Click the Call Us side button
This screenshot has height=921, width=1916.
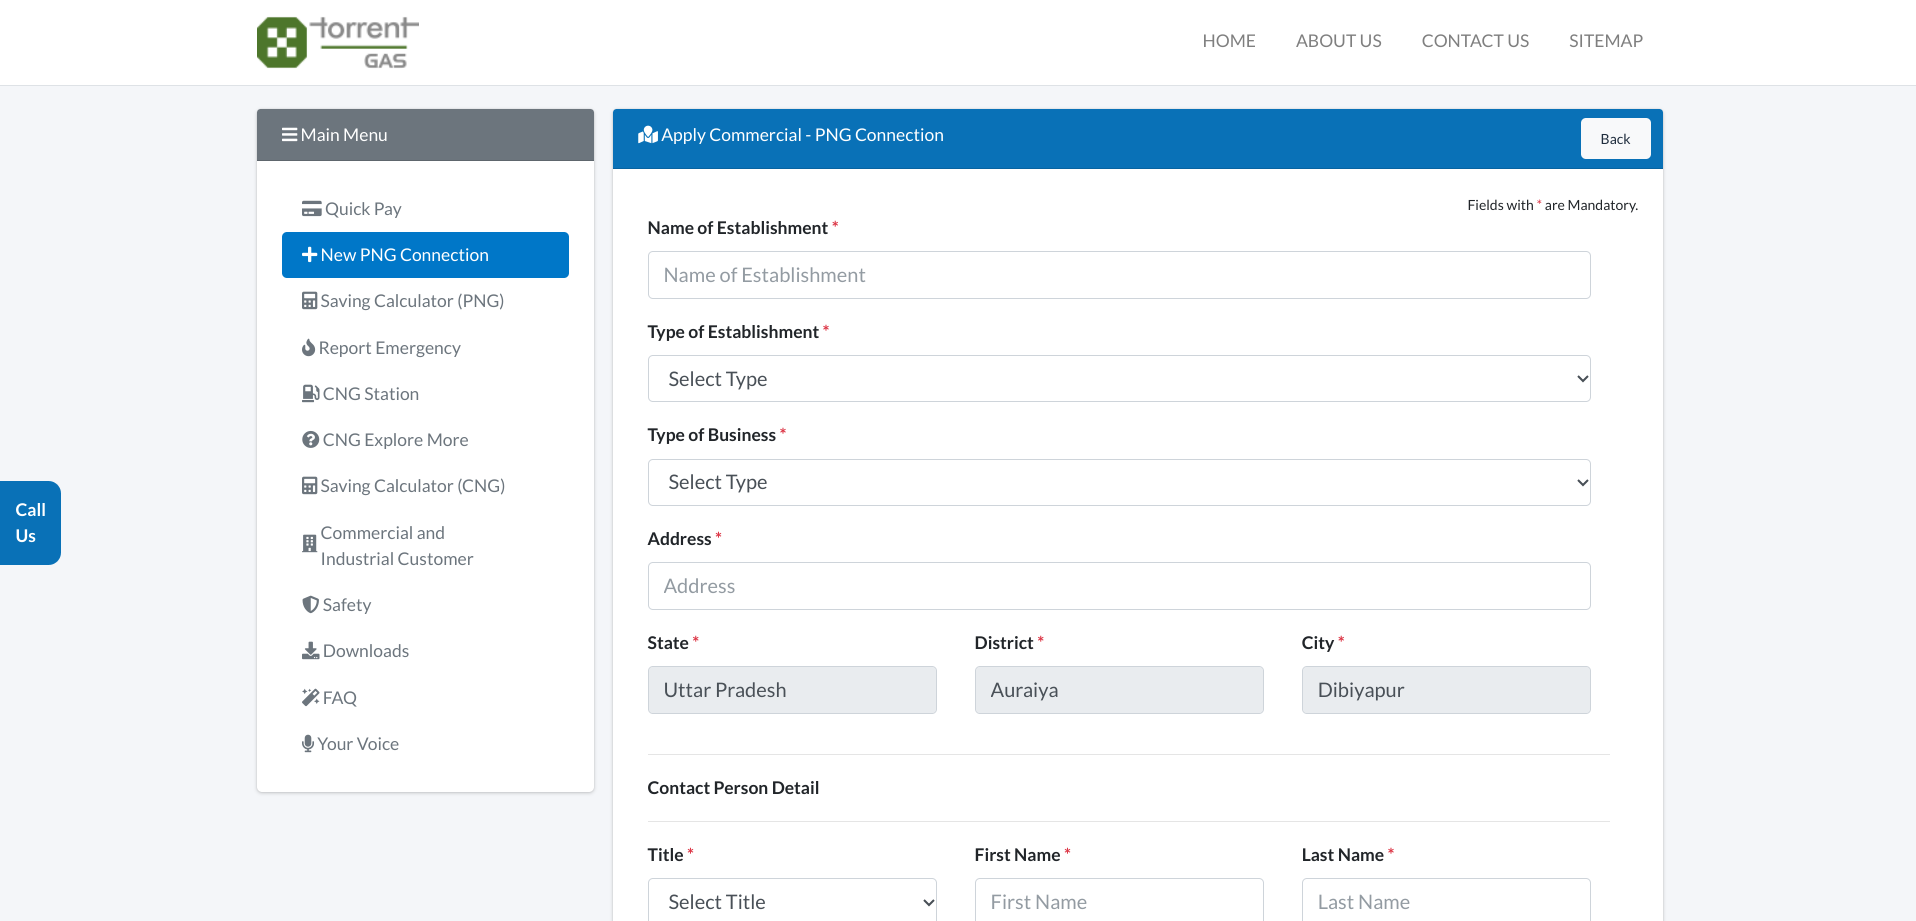(30, 523)
